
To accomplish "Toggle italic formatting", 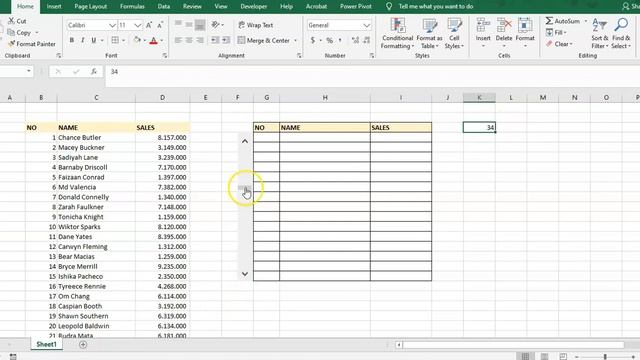I will pyautogui.click(x=82, y=40).
